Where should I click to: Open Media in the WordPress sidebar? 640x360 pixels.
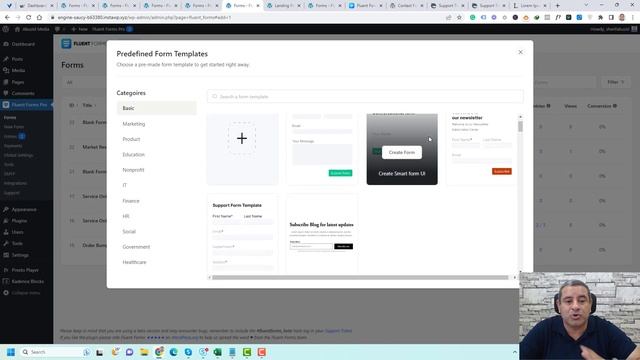(x=18, y=71)
